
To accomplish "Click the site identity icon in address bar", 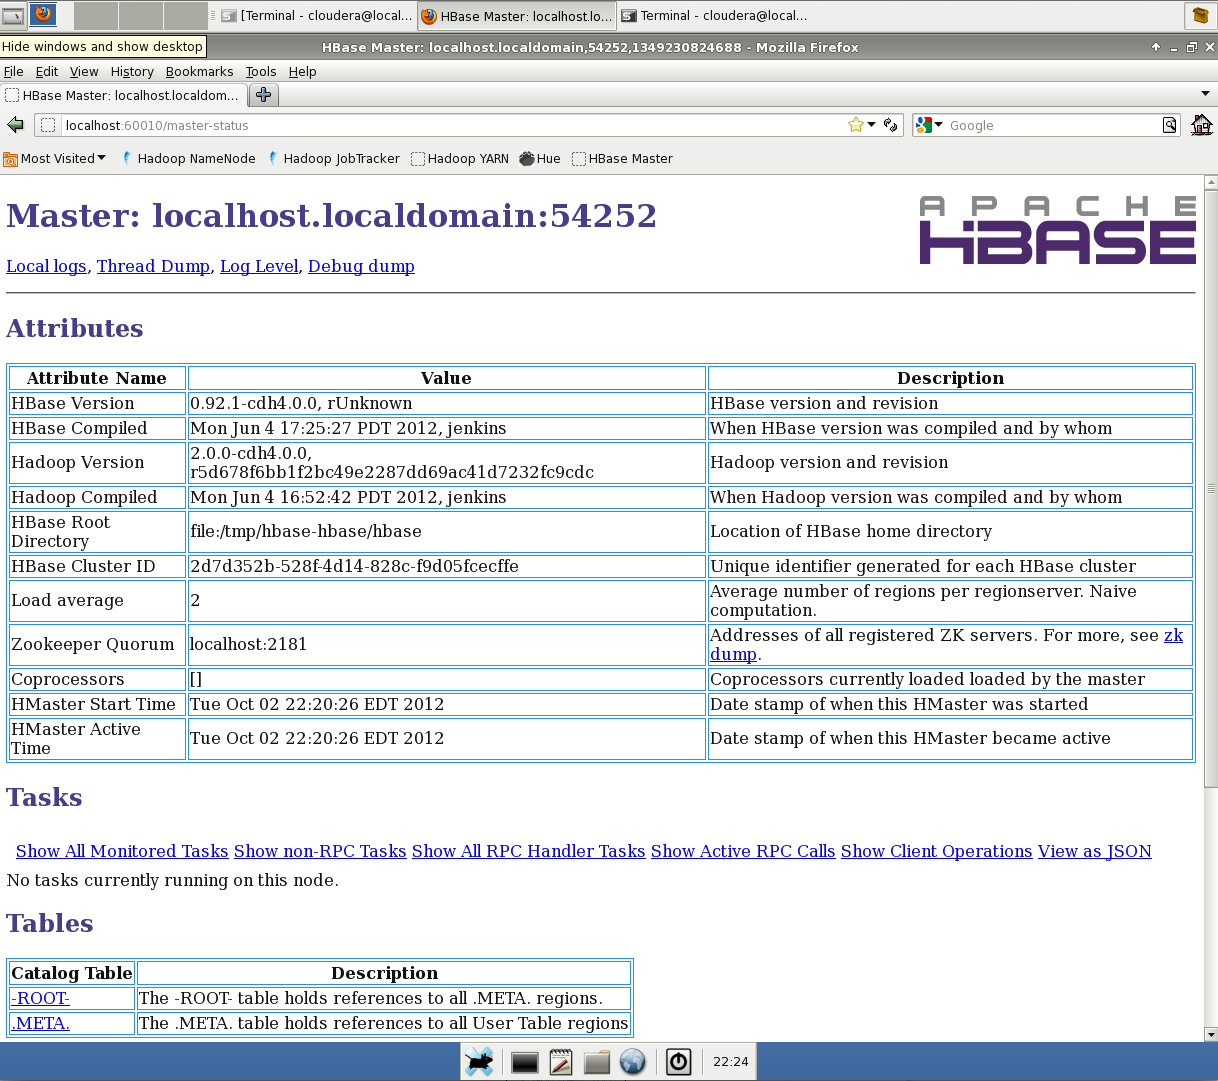I will tap(48, 125).
